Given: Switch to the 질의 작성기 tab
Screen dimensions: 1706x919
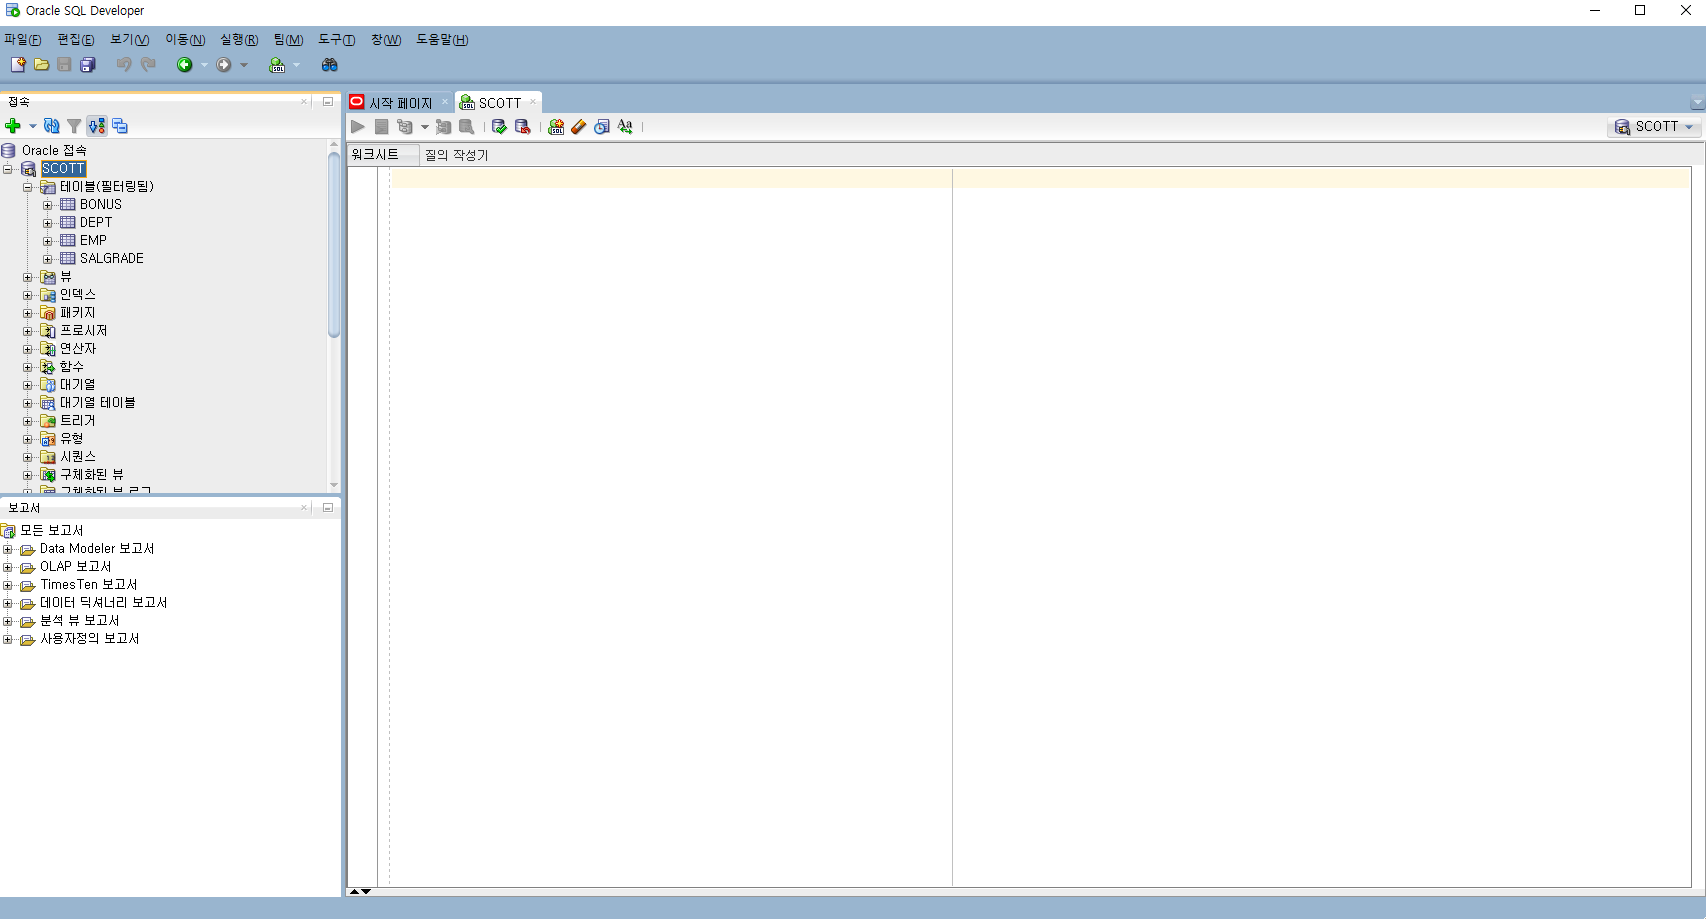Looking at the screenshot, I should click(x=456, y=155).
